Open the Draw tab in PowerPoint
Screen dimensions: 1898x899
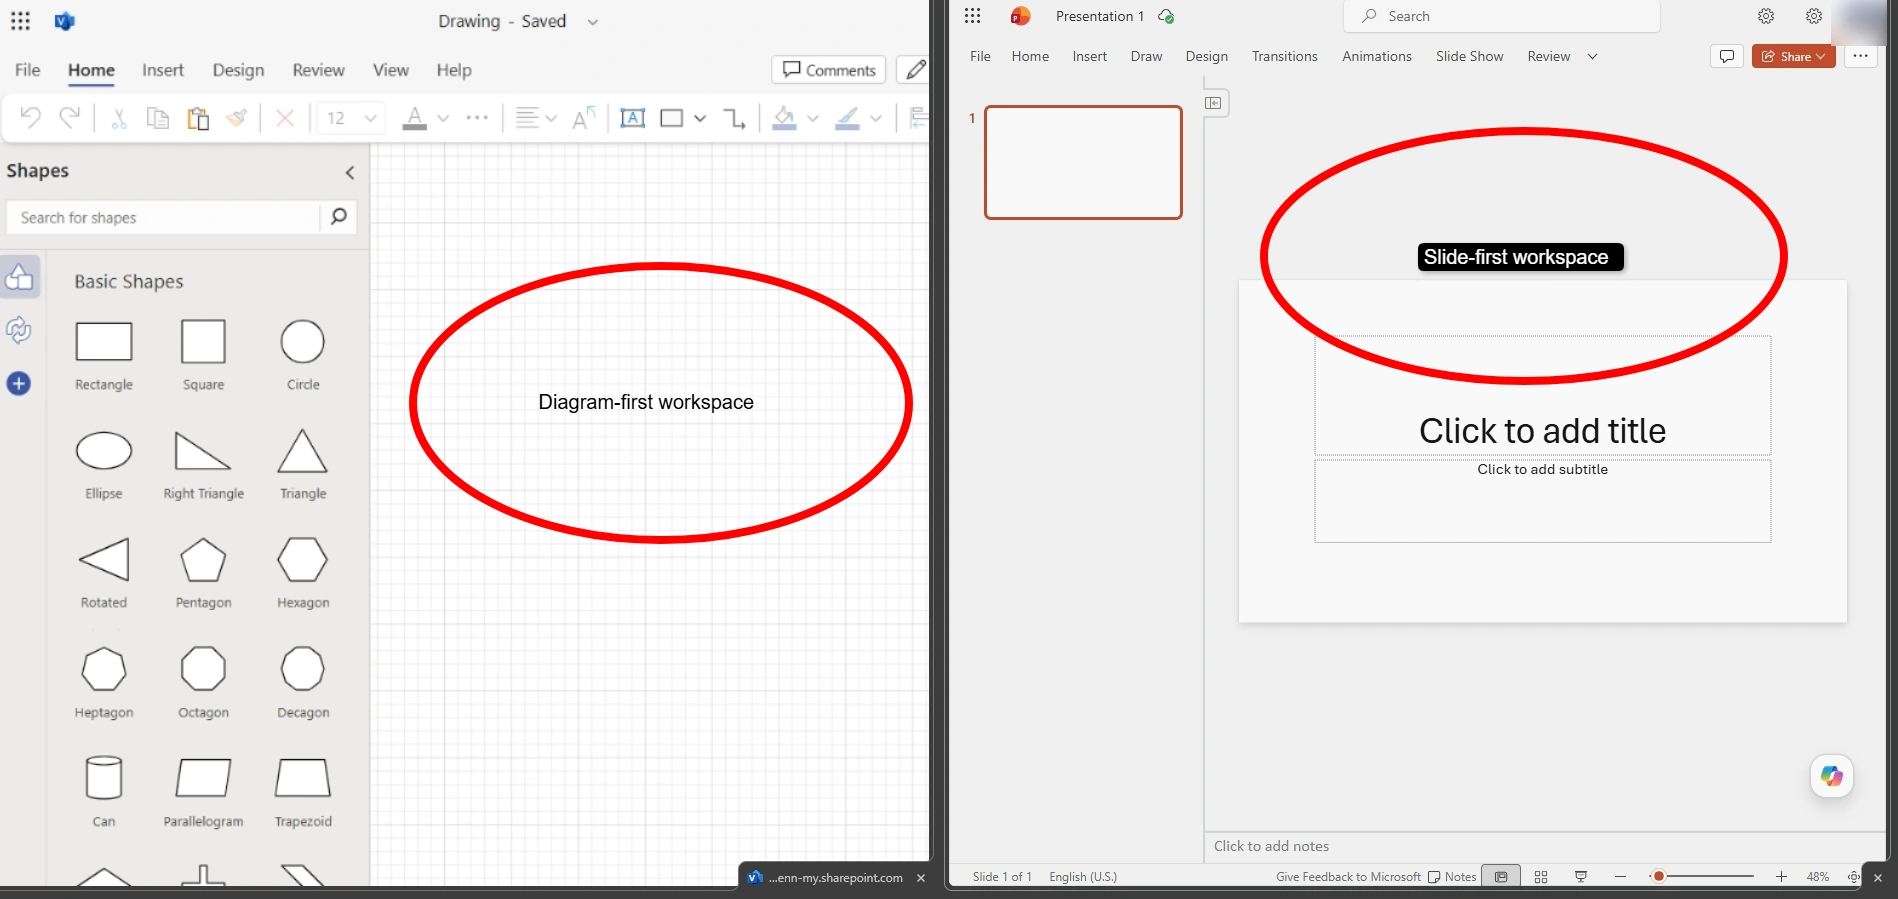[1146, 57]
